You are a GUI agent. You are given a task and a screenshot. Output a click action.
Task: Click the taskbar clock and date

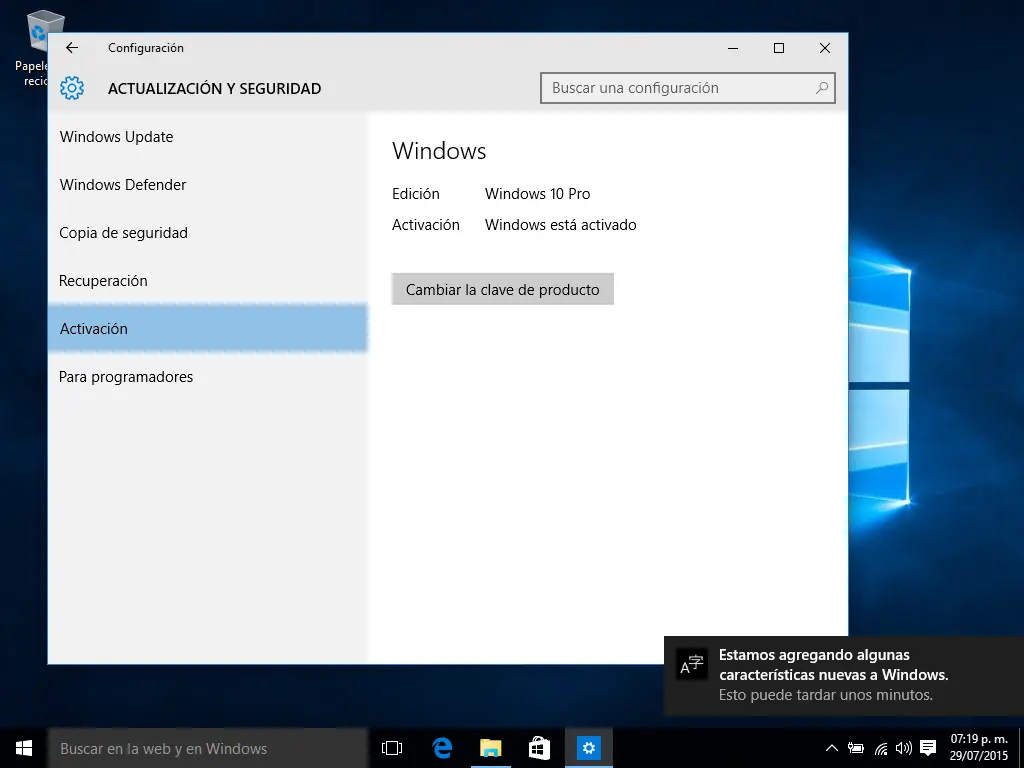click(979, 748)
